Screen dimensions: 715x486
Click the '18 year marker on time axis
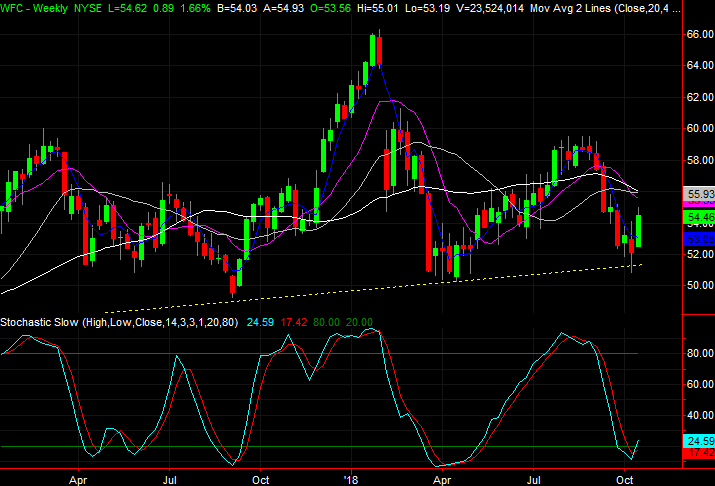pos(352,478)
